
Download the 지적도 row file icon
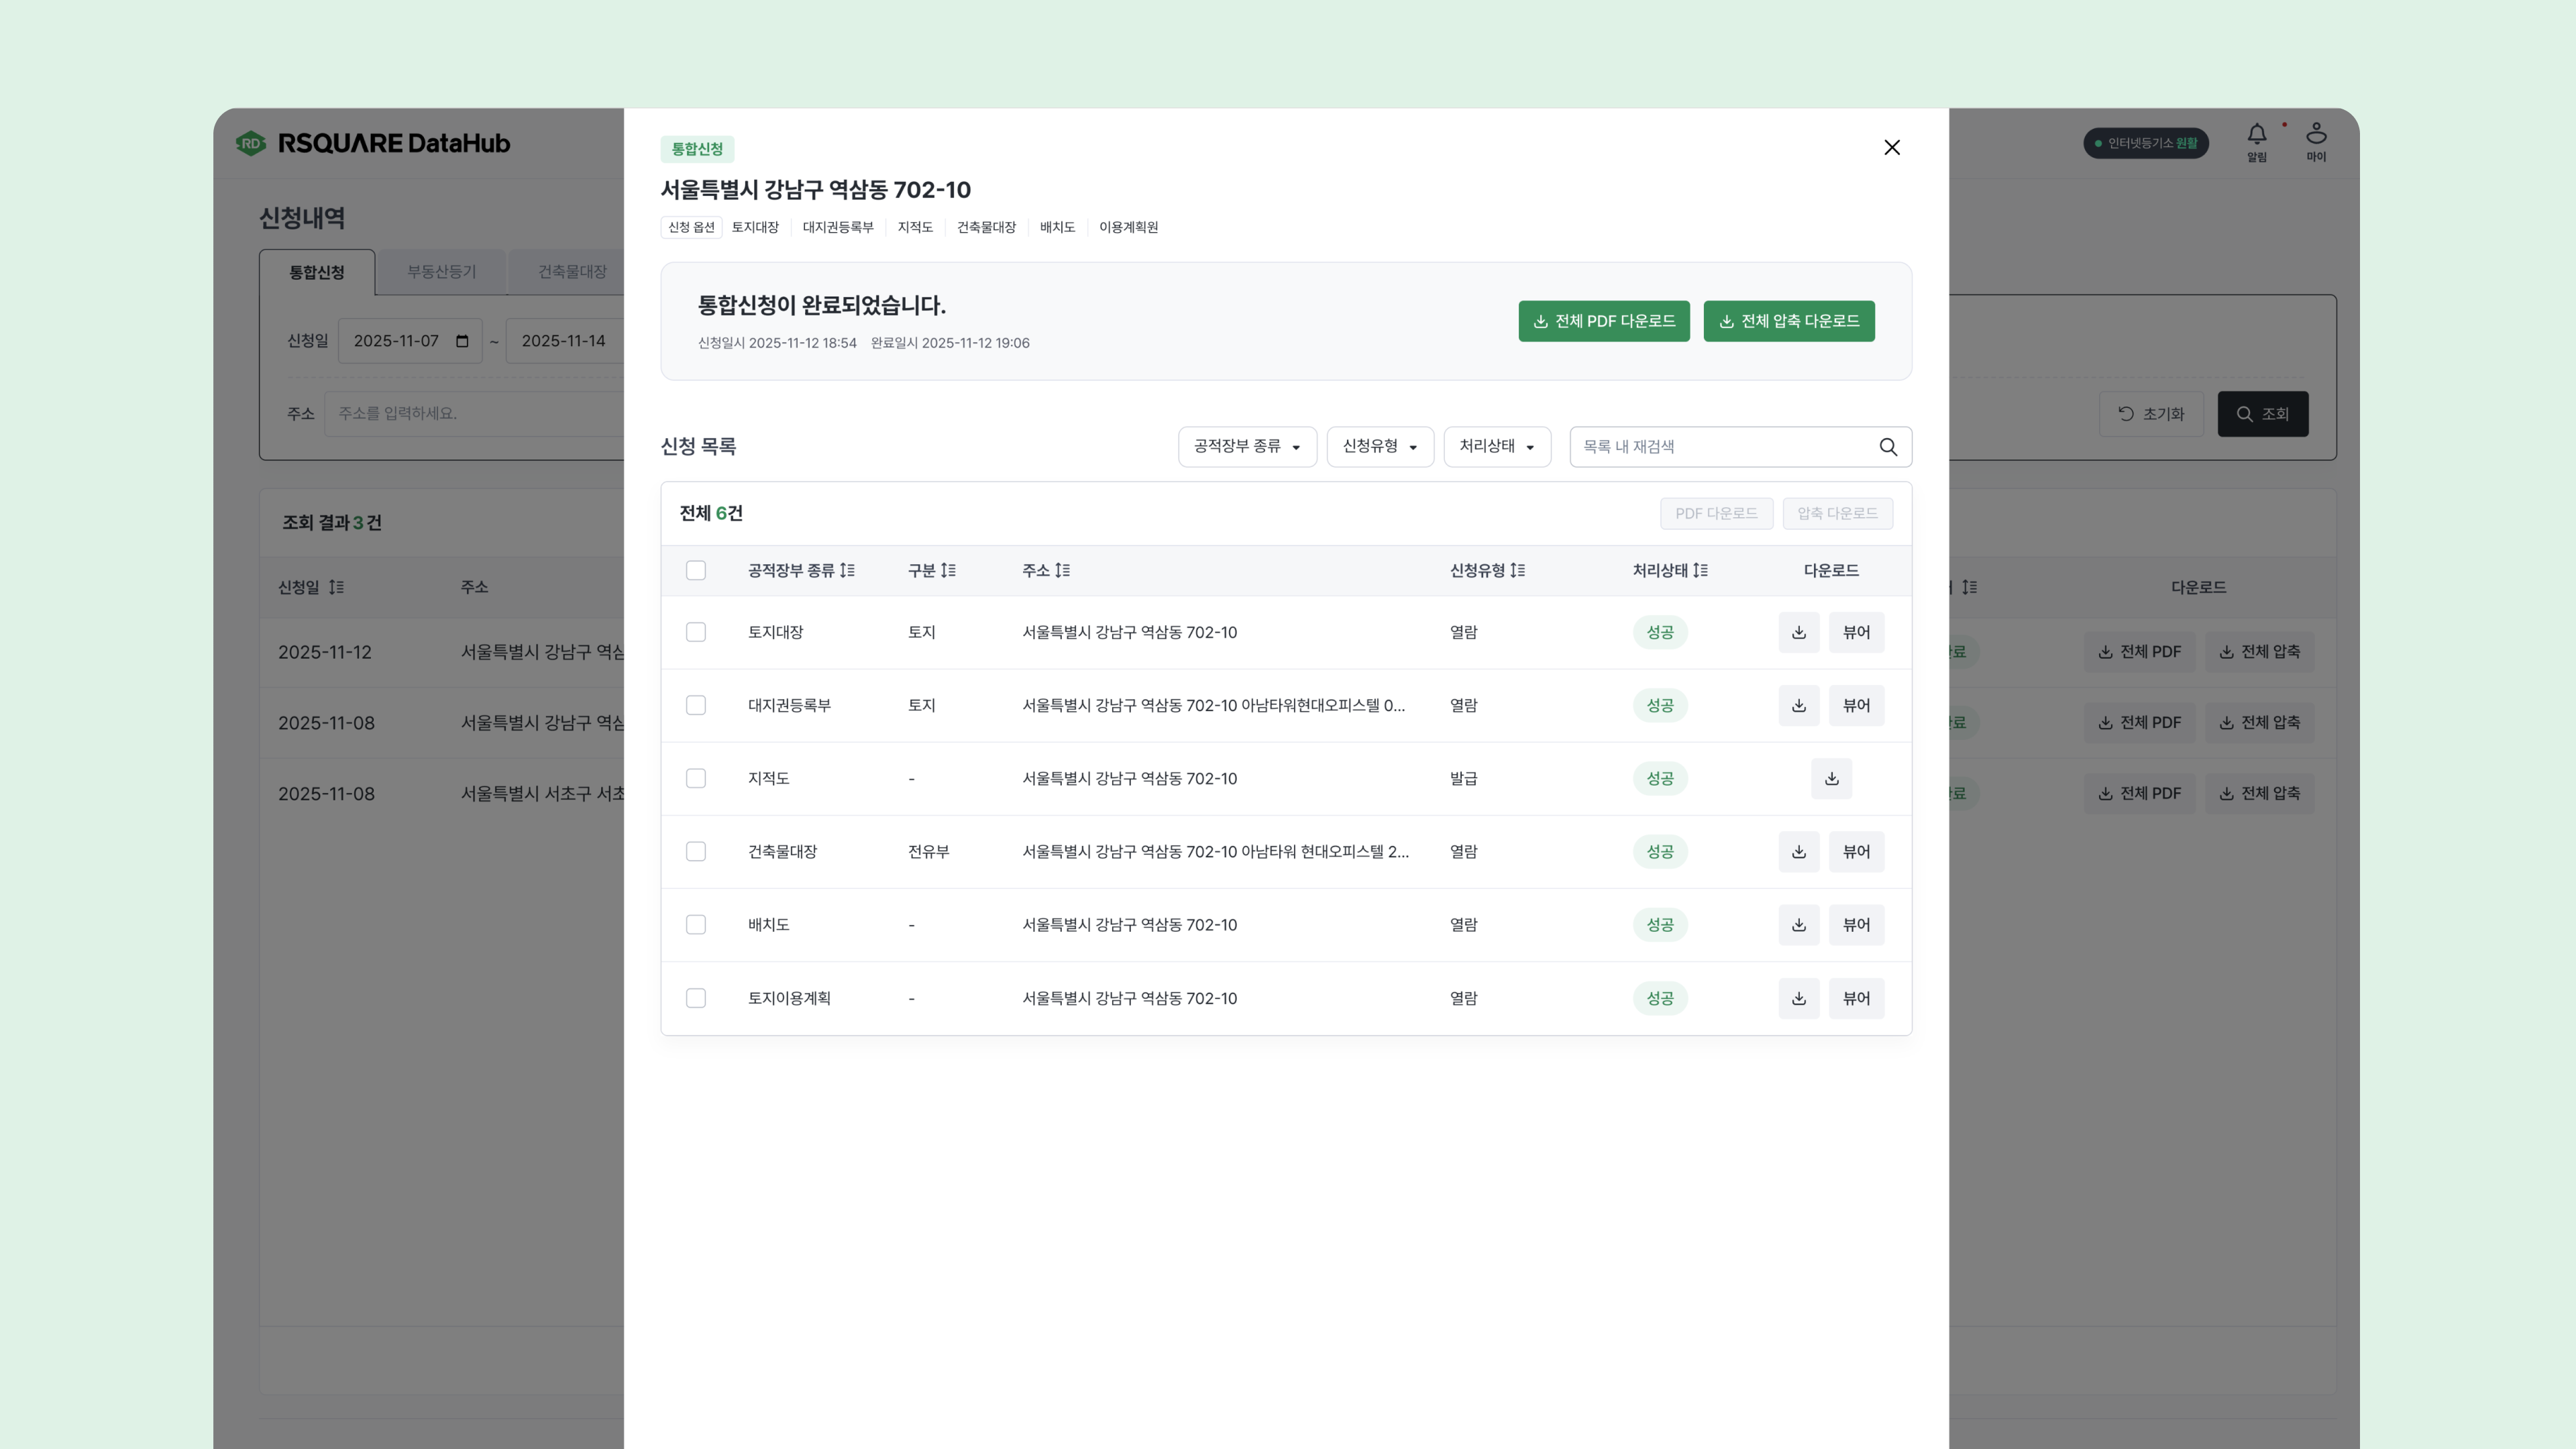coord(1831,778)
